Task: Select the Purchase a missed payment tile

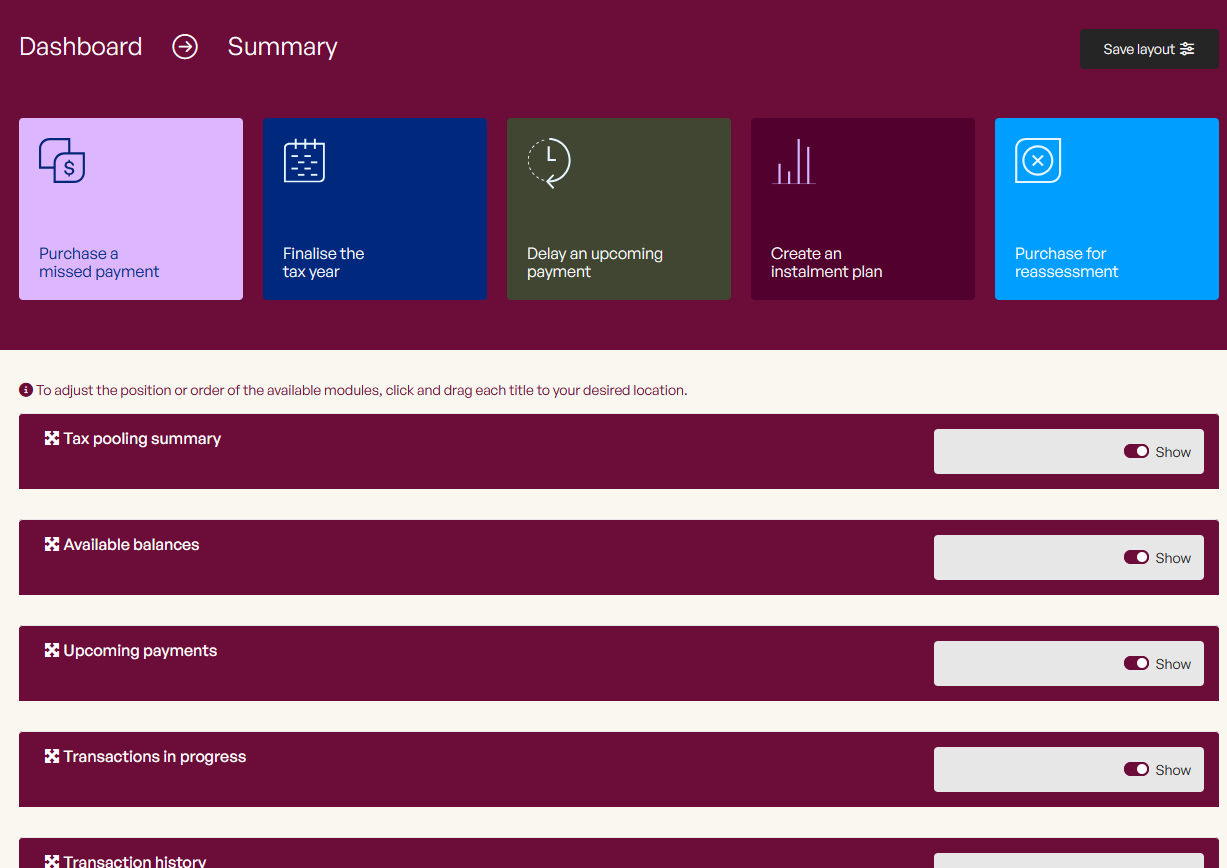Action: [130, 208]
